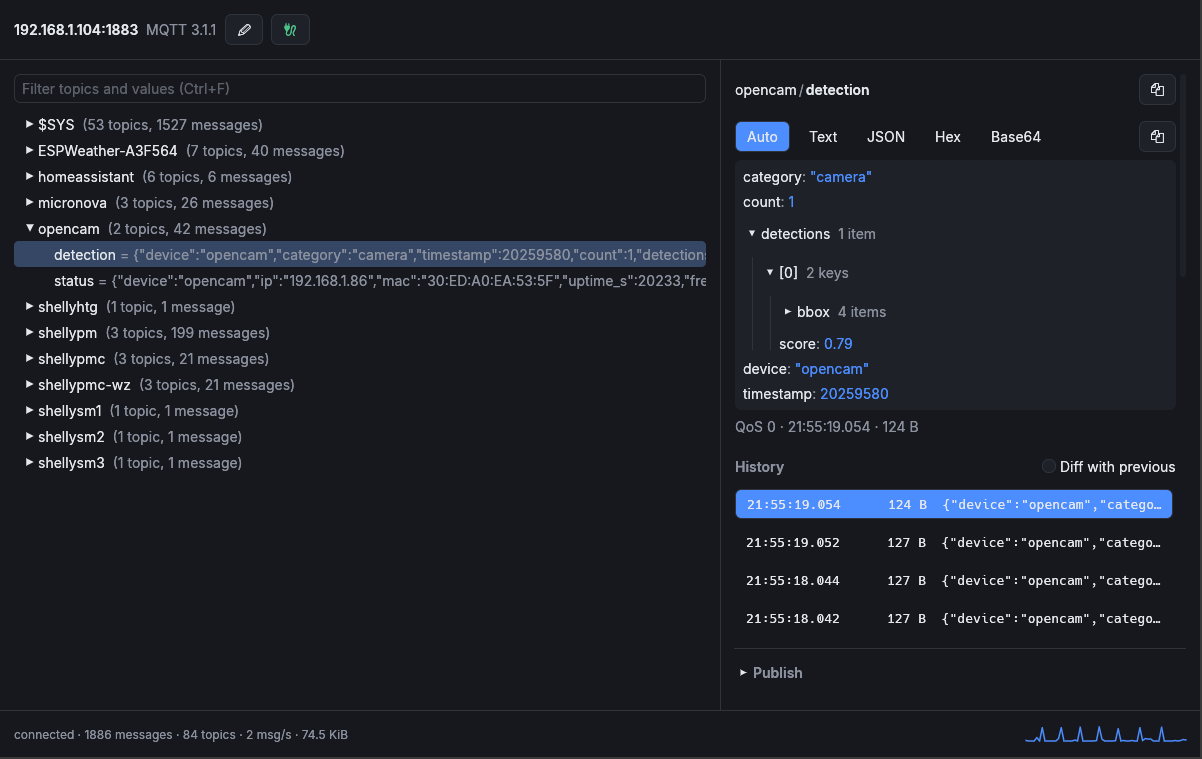Click the "QoS 0 · 21:55:19.054 · 124 B" line

point(827,428)
